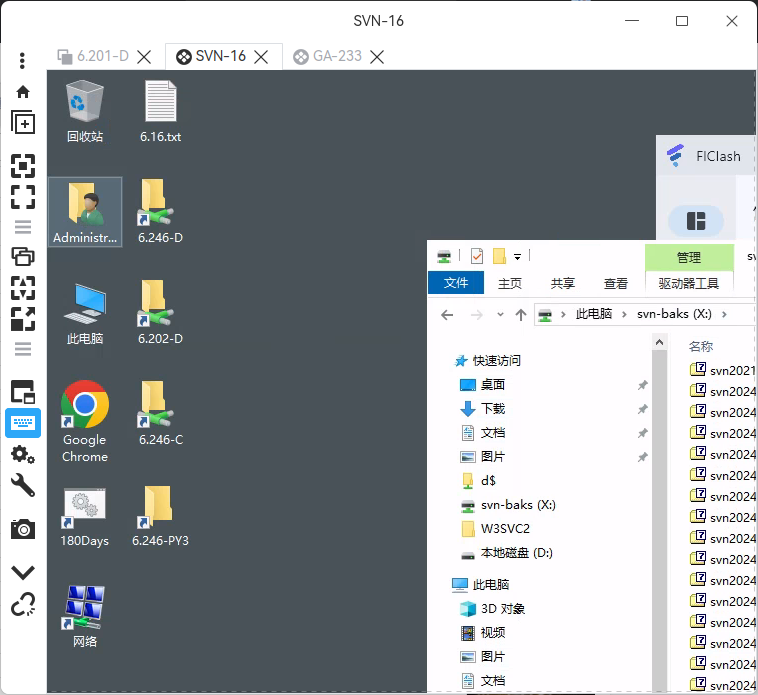
Task: Click the Home icon in the sidebar
Action: coord(23,91)
